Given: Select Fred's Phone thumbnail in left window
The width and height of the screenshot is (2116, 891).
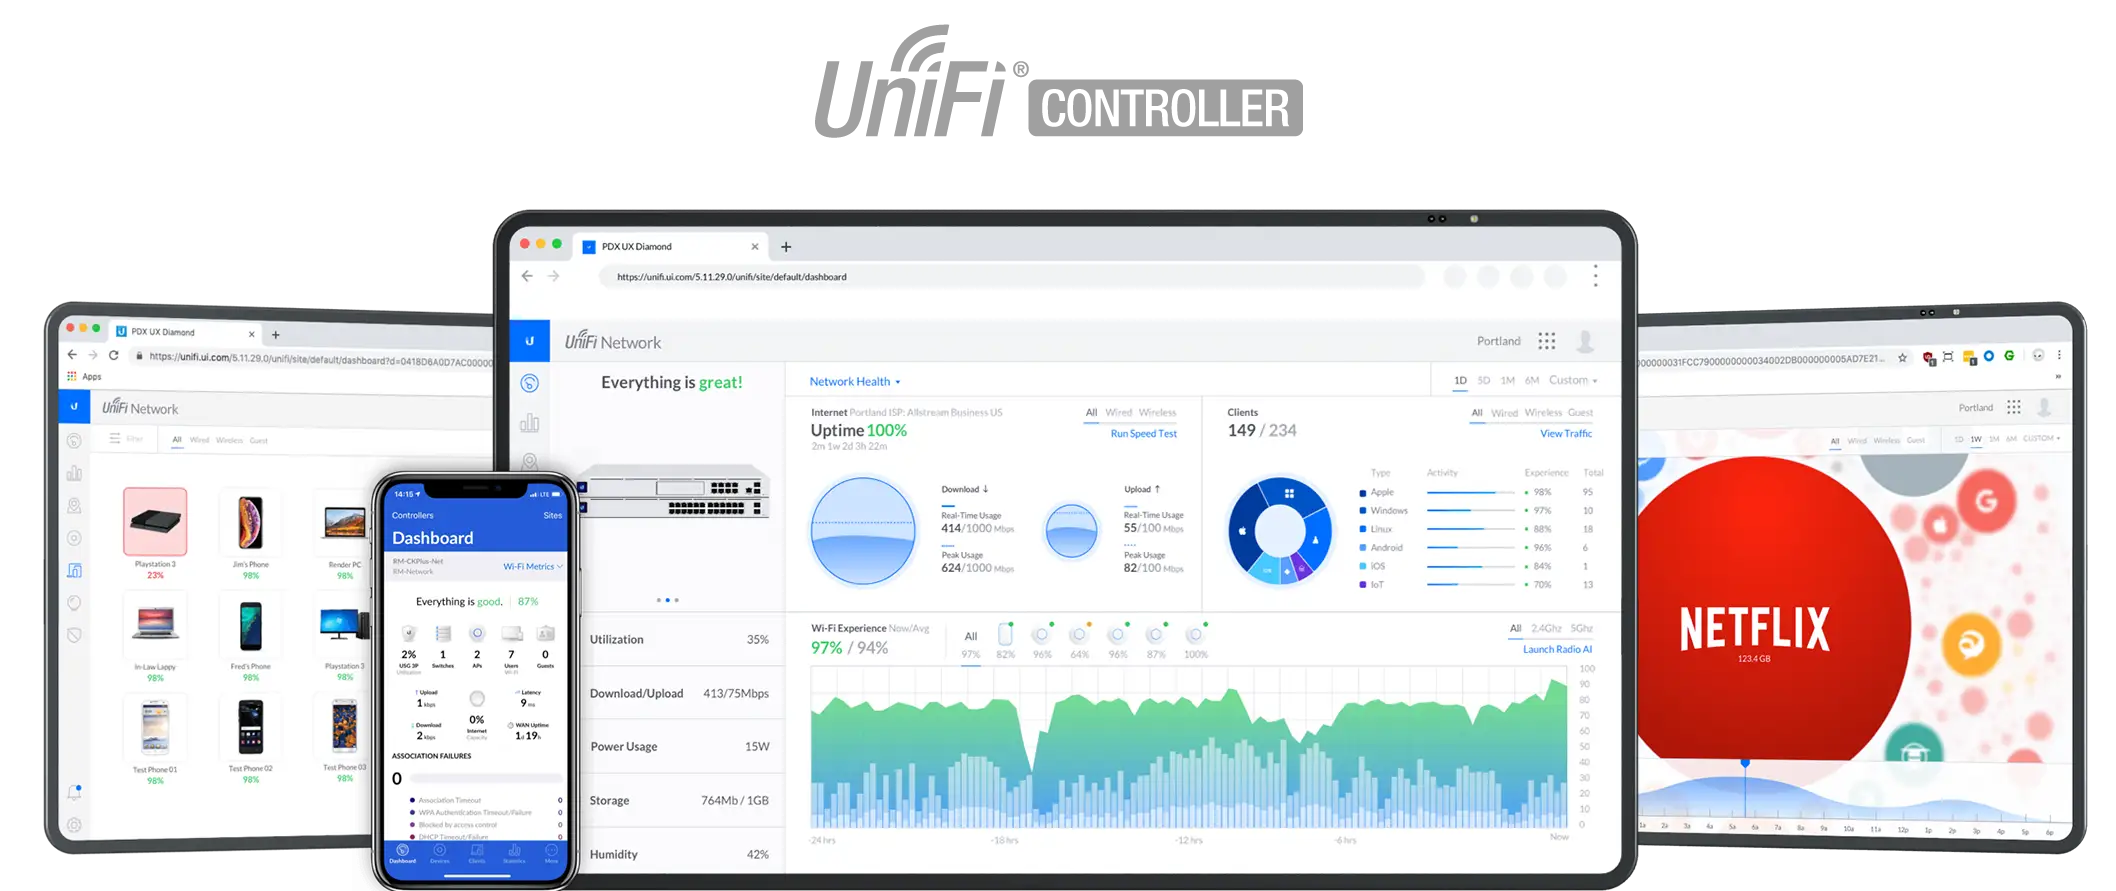Looking at the screenshot, I should pos(250,626).
